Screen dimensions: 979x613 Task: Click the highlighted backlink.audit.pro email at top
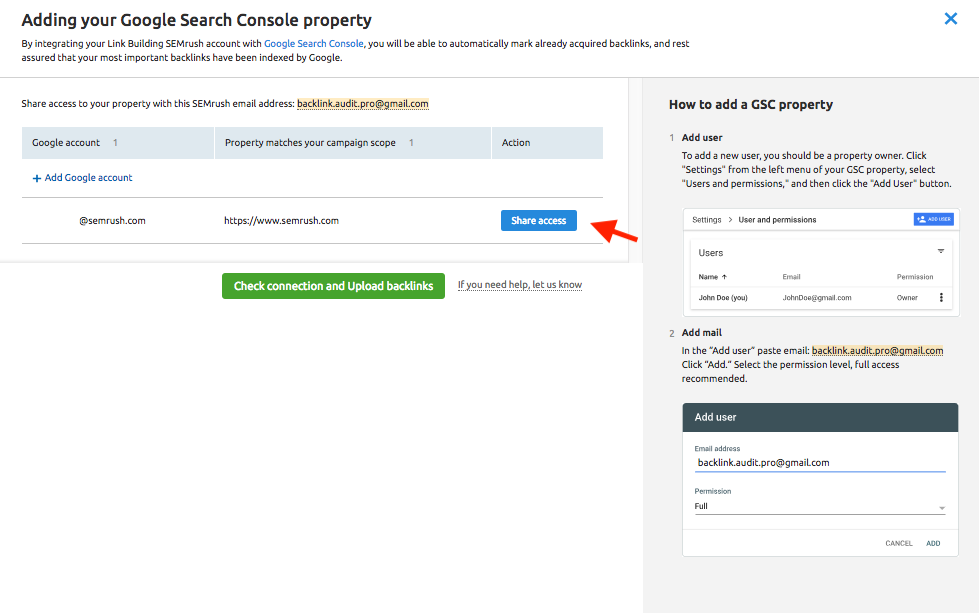(x=363, y=104)
